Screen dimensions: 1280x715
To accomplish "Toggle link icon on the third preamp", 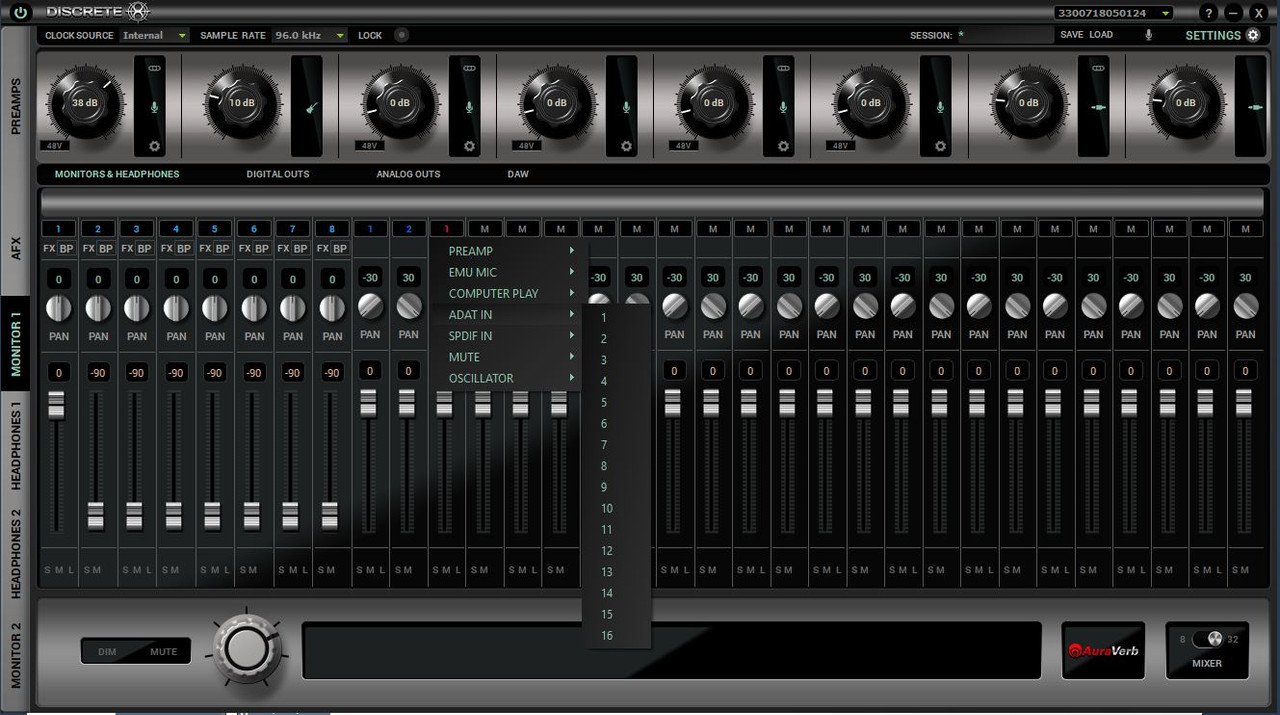I will tap(469, 68).
